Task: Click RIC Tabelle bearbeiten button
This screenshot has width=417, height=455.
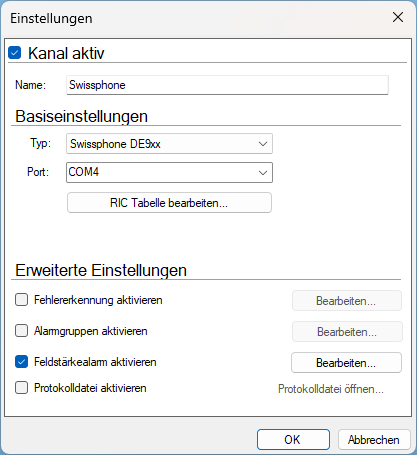Action: pyautogui.click(x=169, y=203)
